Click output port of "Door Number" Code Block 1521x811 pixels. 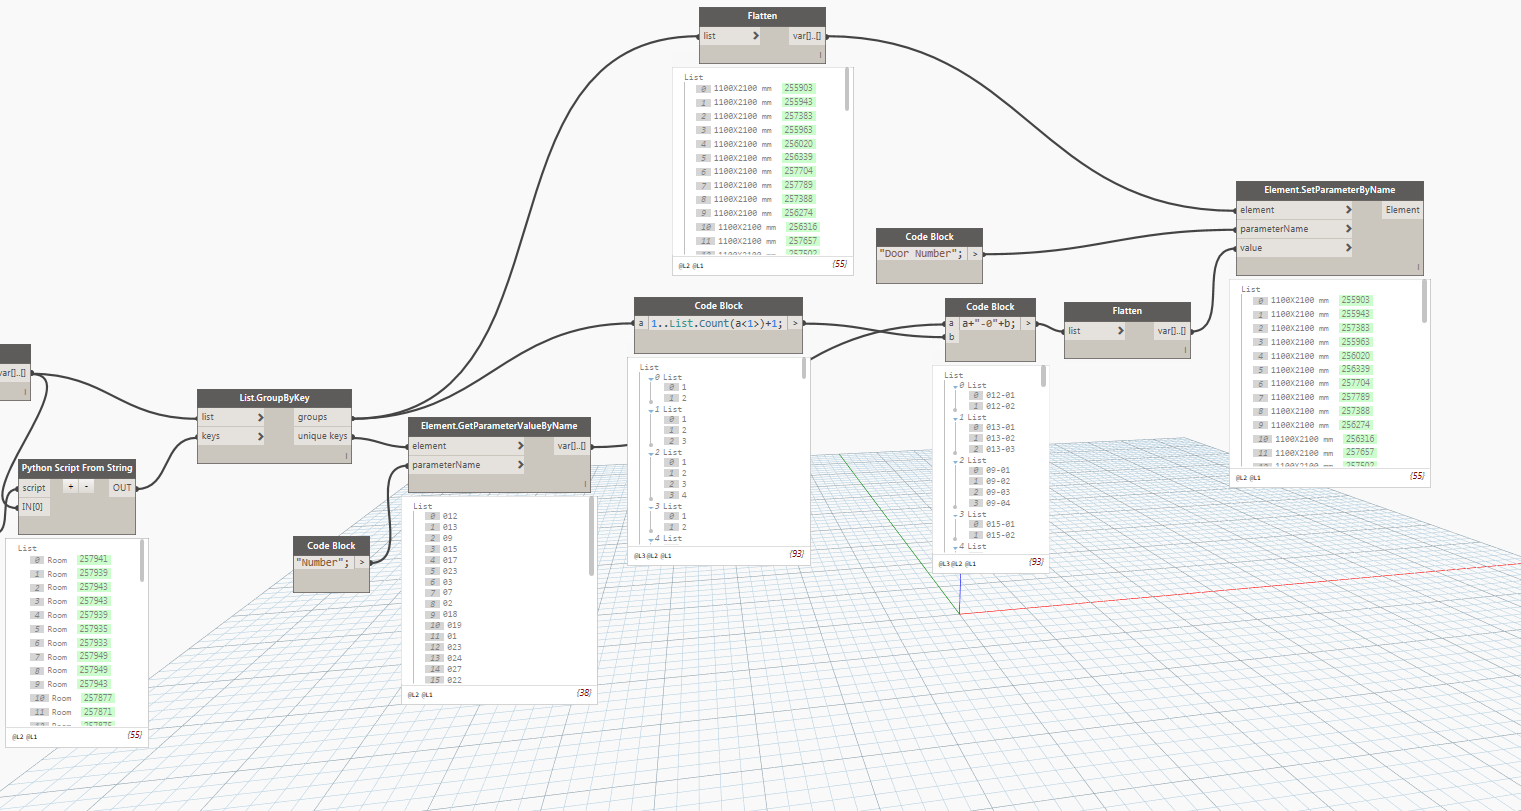(975, 254)
